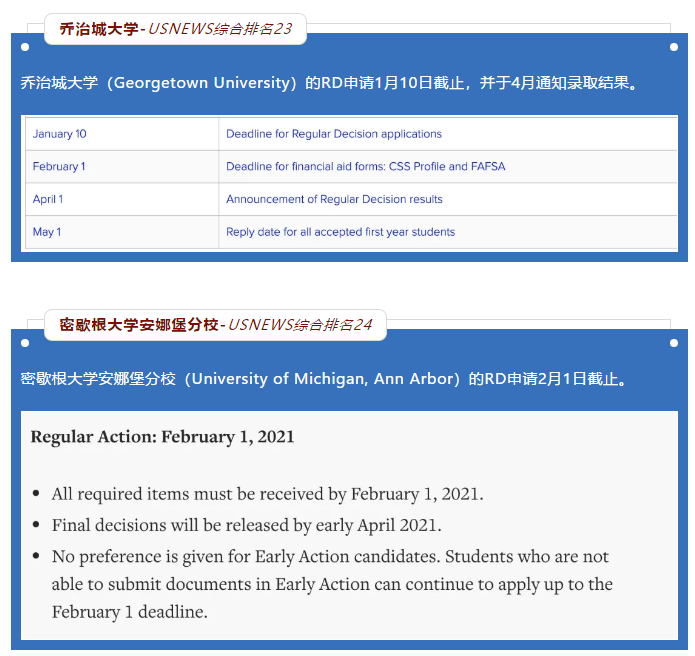Screen dimensions: 695x656
Task: Select 'Deadline for Regular Decision applications' cell
Action: pos(448,134)
